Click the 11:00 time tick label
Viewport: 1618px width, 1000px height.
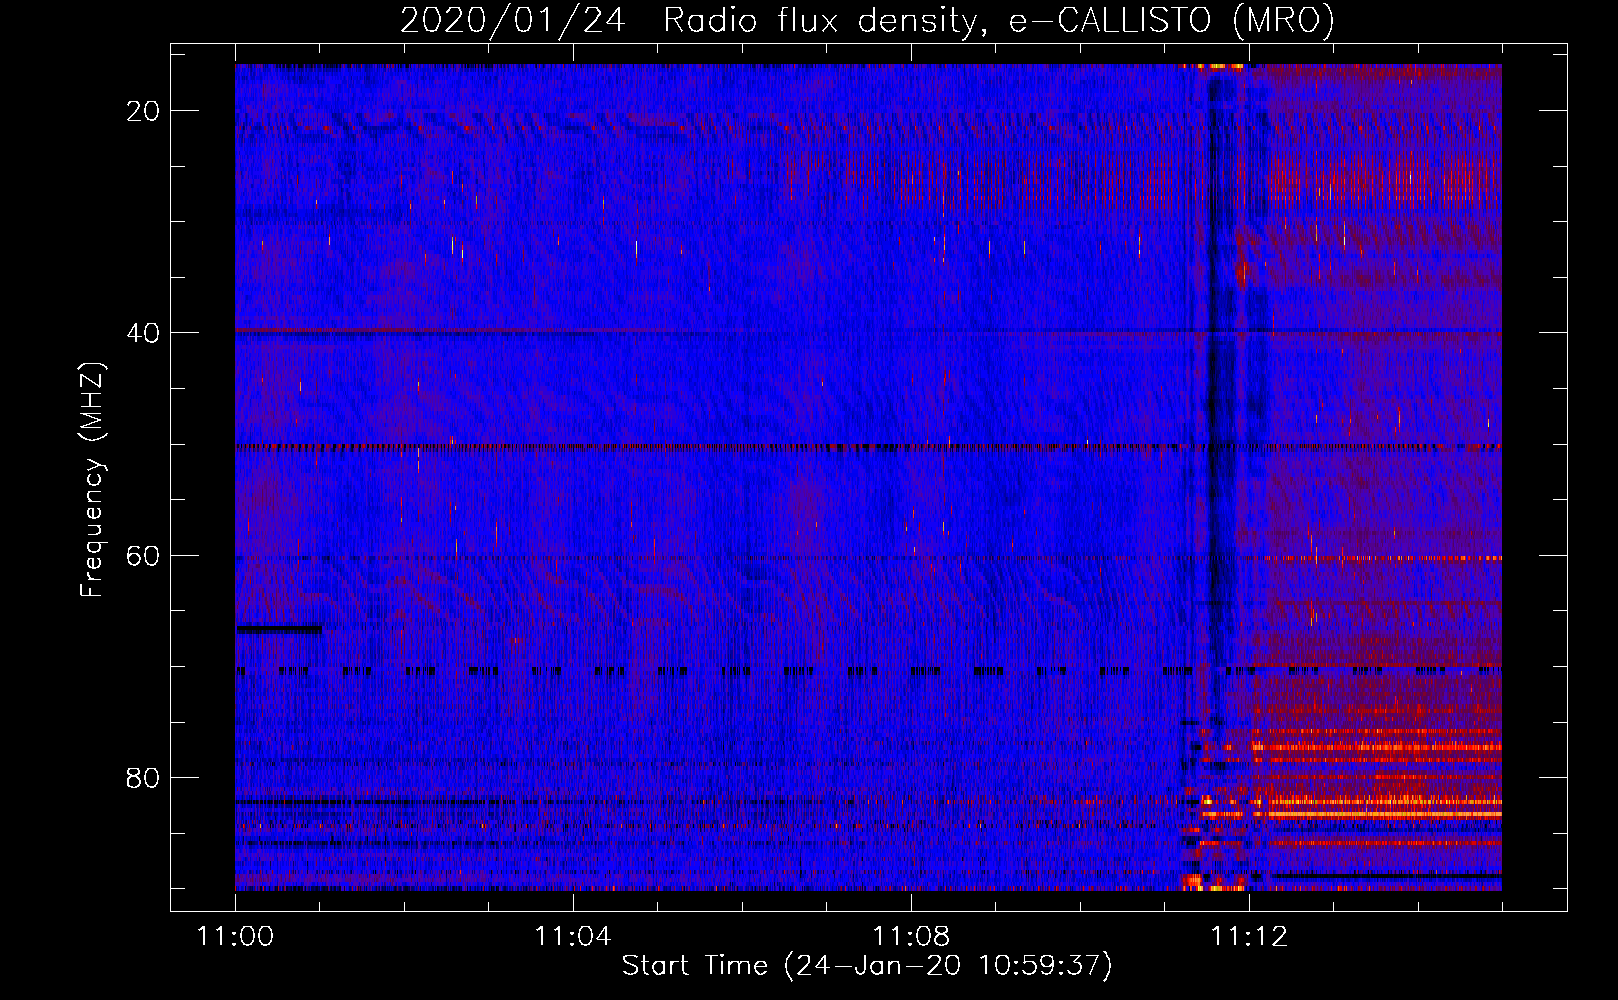coord(235,937)
